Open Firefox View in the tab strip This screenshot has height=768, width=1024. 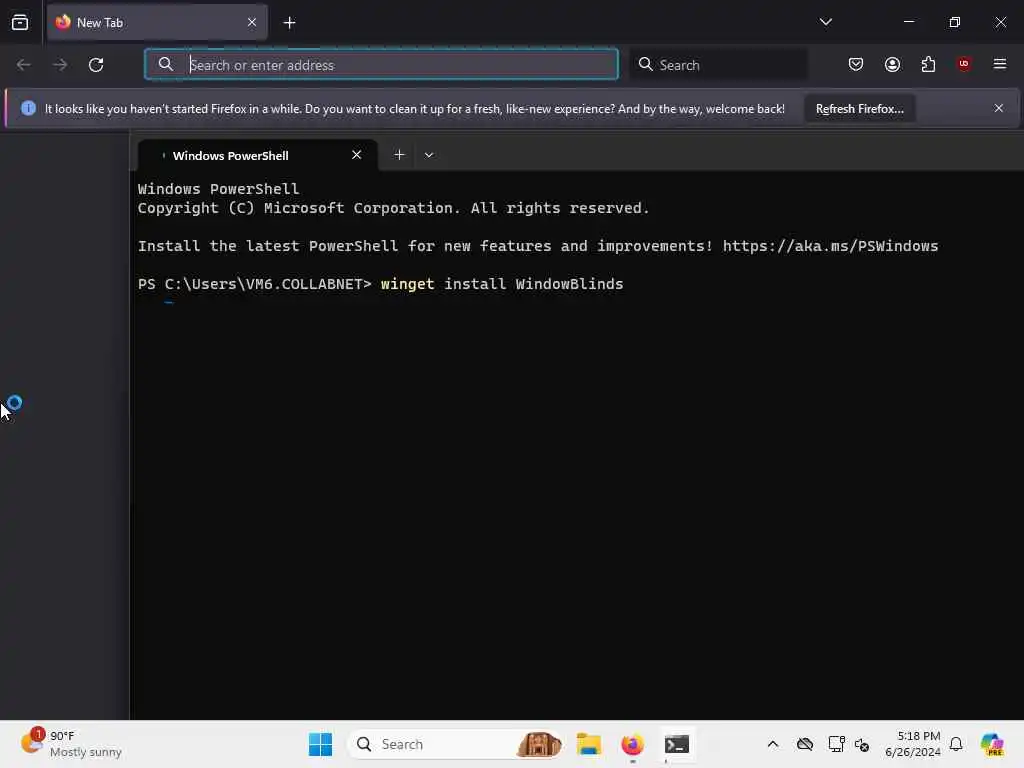tap(20, 22)
